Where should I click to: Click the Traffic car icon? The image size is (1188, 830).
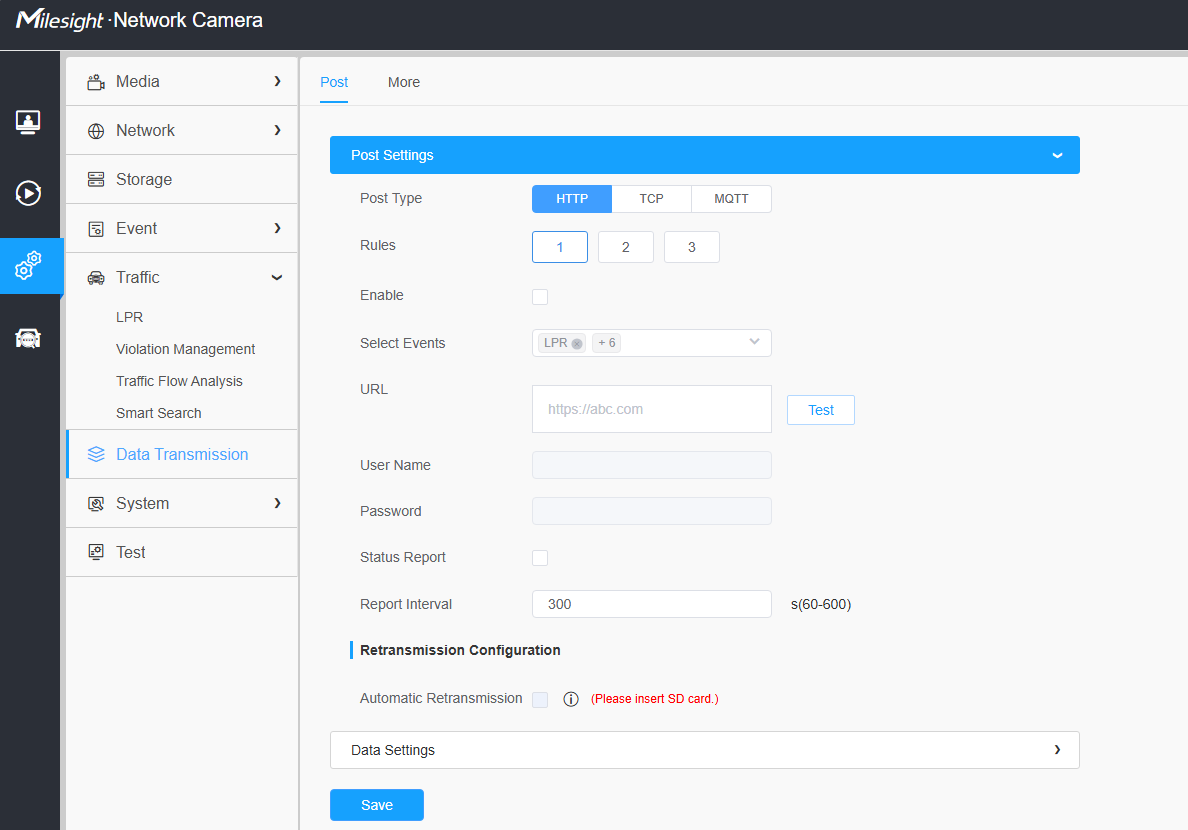[96, 278]
